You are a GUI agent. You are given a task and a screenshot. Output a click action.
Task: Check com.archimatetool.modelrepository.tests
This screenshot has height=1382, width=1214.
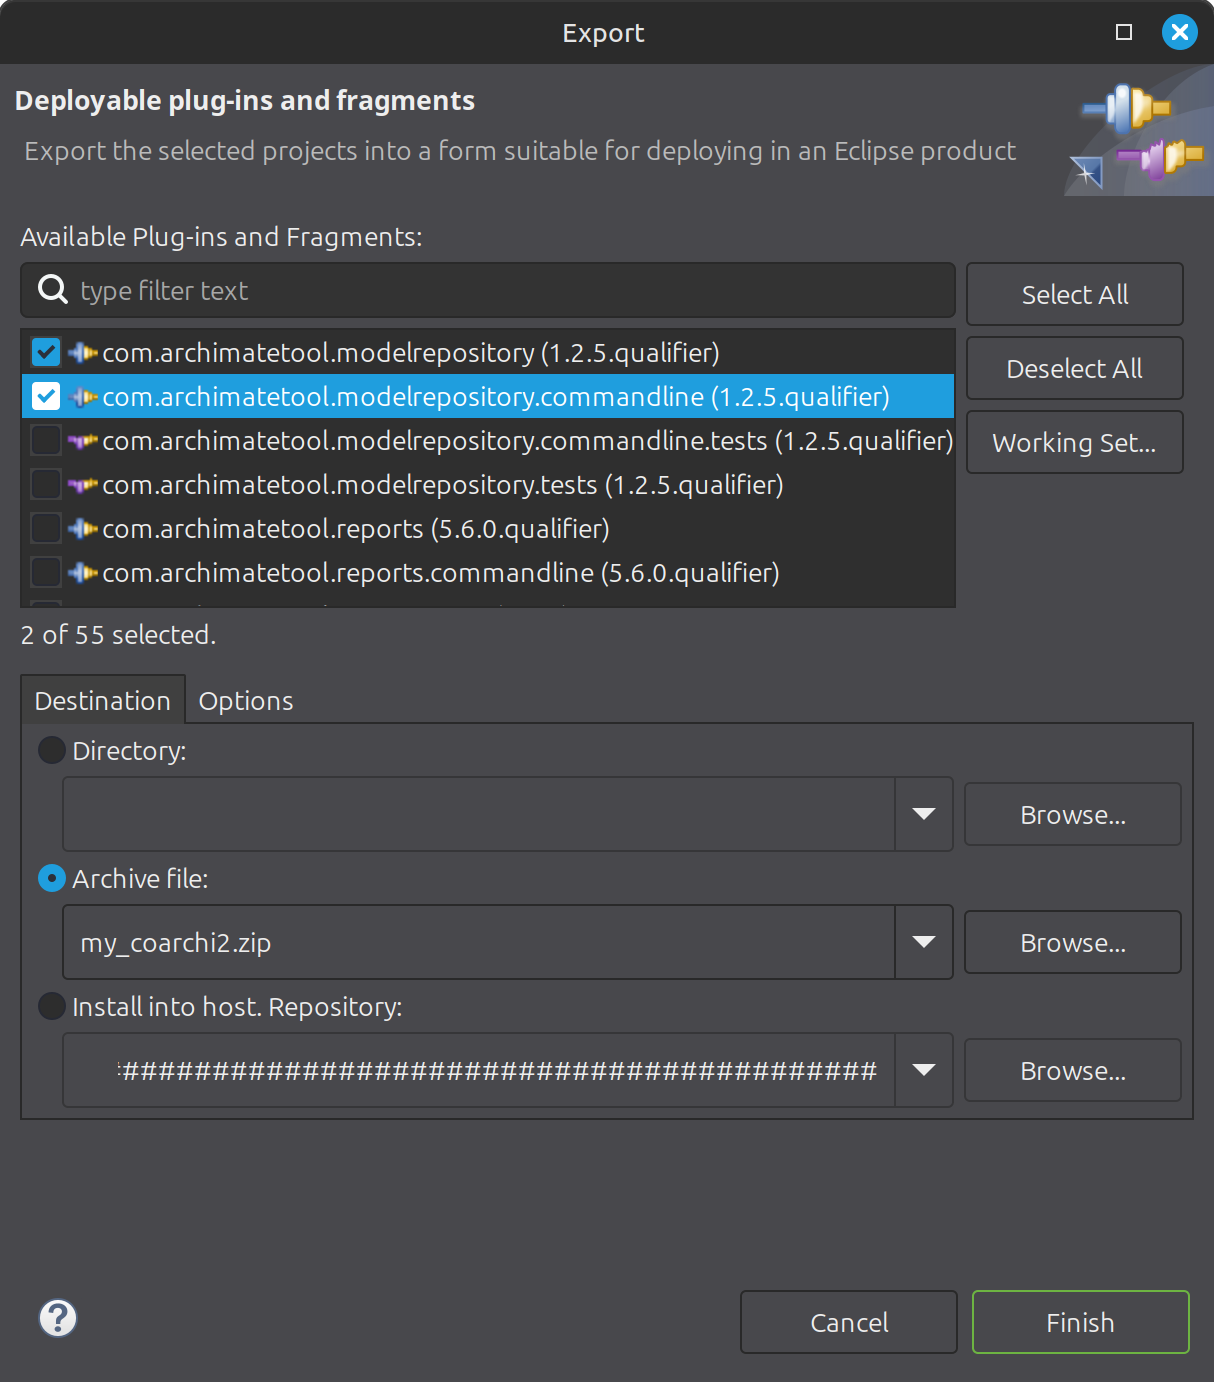tap(46, 485)
